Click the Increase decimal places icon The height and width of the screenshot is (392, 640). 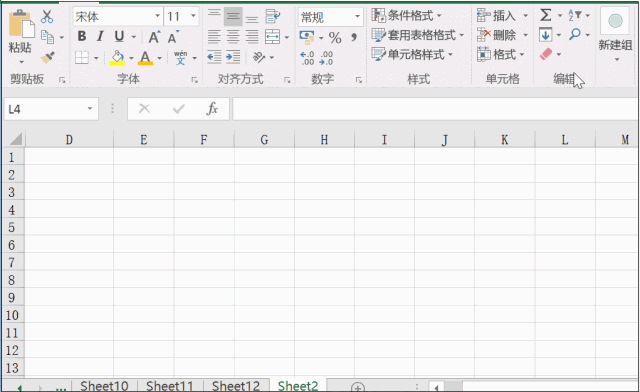[307, 58]
